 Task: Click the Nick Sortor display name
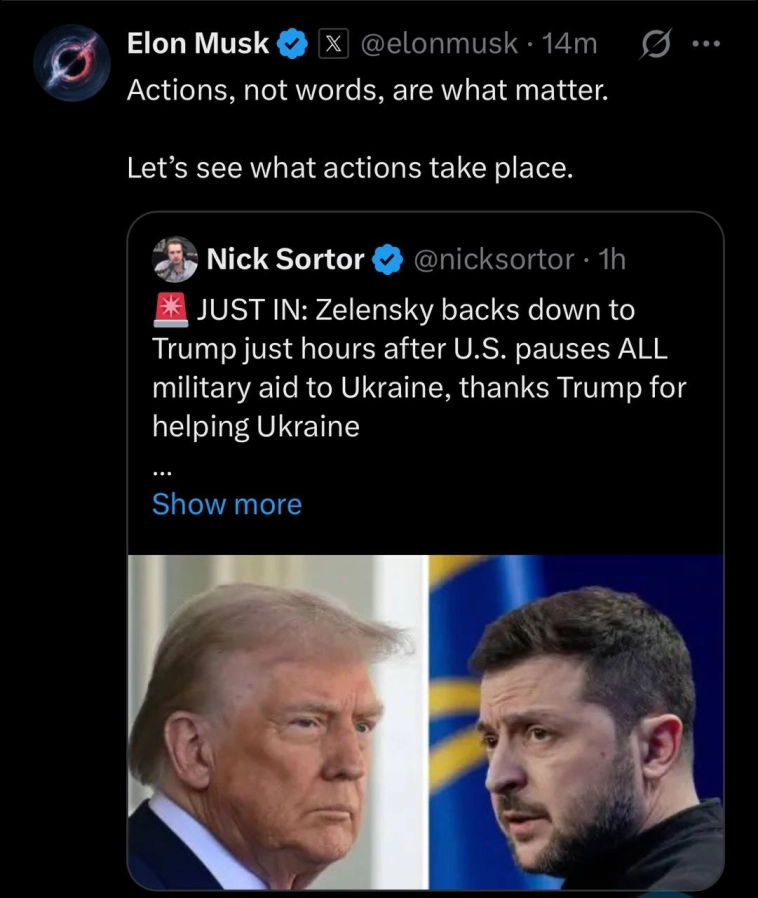284,260
